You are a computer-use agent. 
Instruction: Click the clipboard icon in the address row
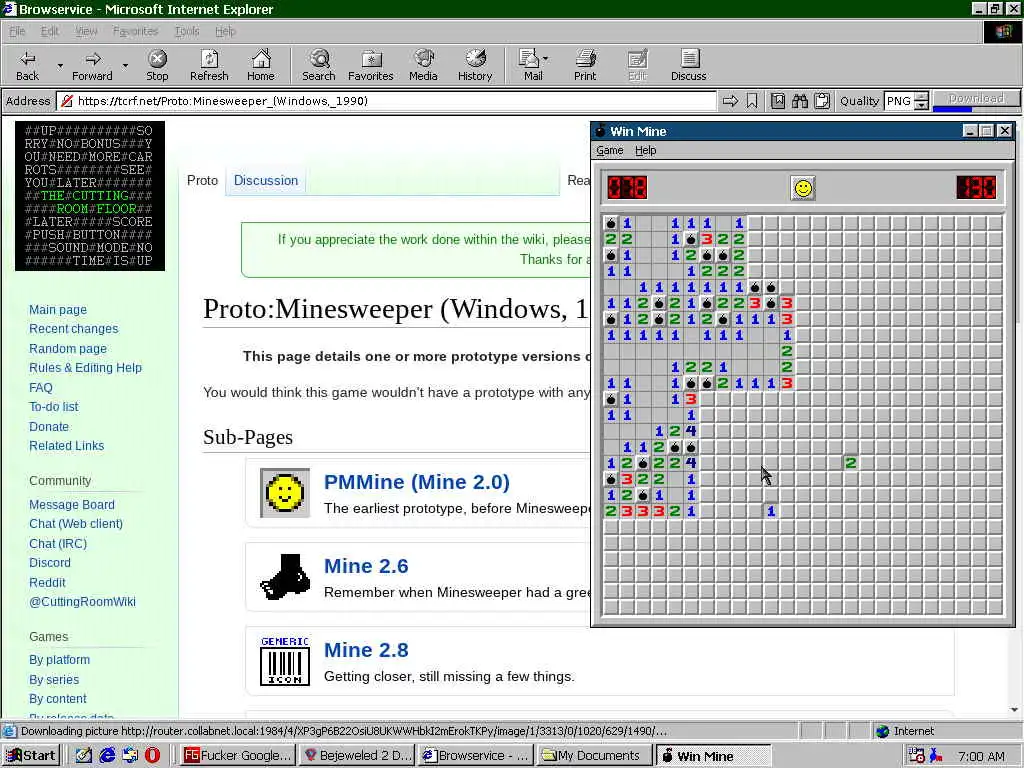(822, 101)
